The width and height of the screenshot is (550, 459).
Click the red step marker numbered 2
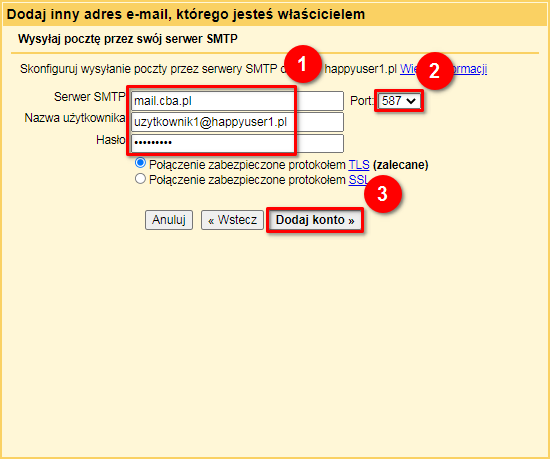pyautogui.click(x=435, y=71)
